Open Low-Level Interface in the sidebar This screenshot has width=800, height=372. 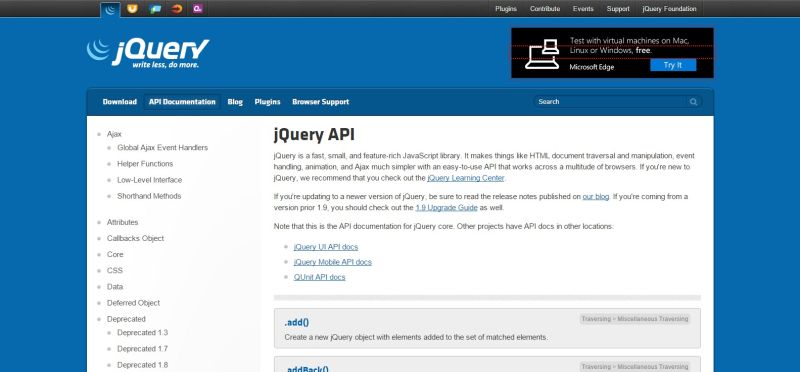coord(149,180)
